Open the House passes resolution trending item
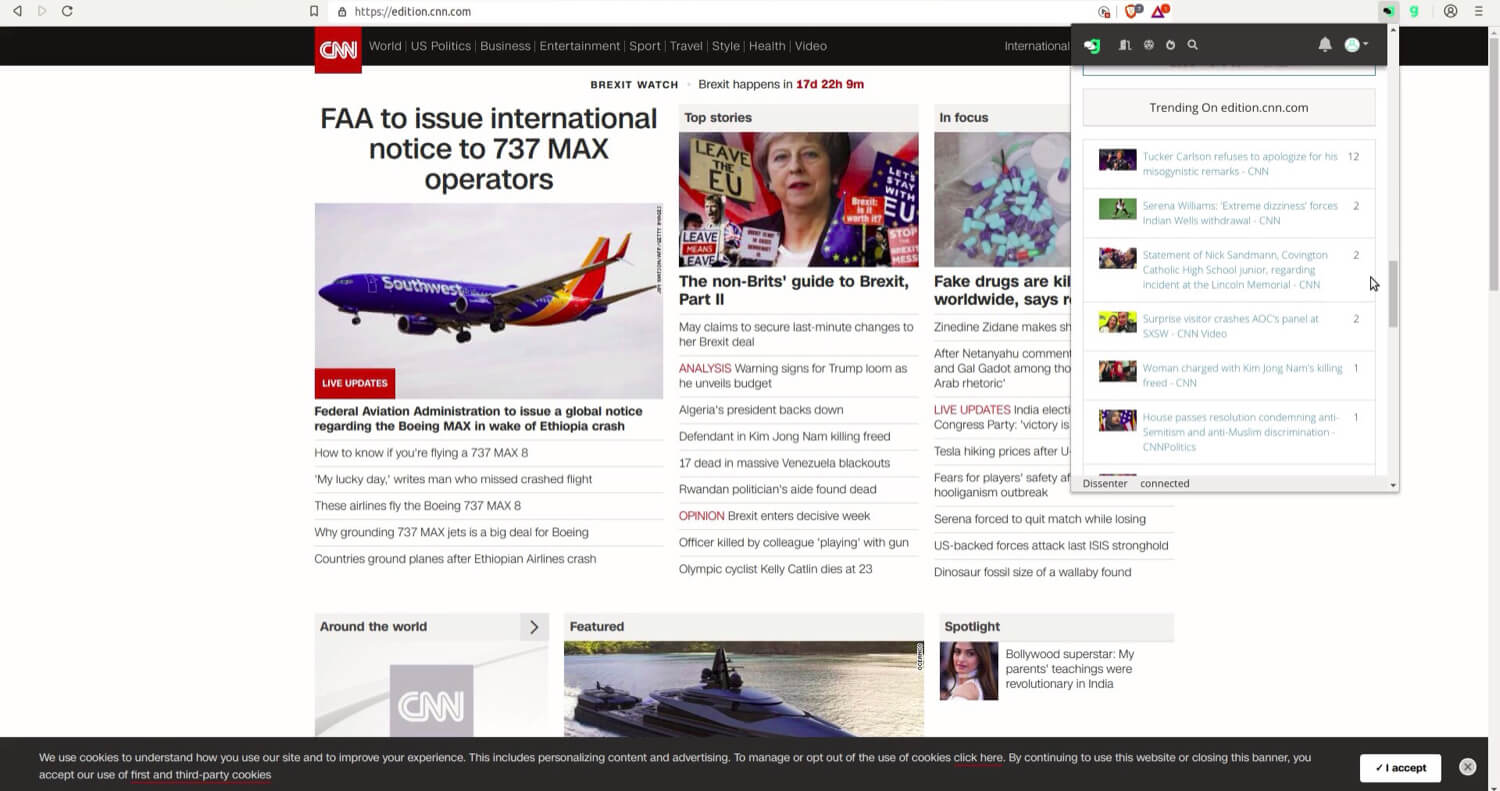1500x791 pixels. point(1241,432)
